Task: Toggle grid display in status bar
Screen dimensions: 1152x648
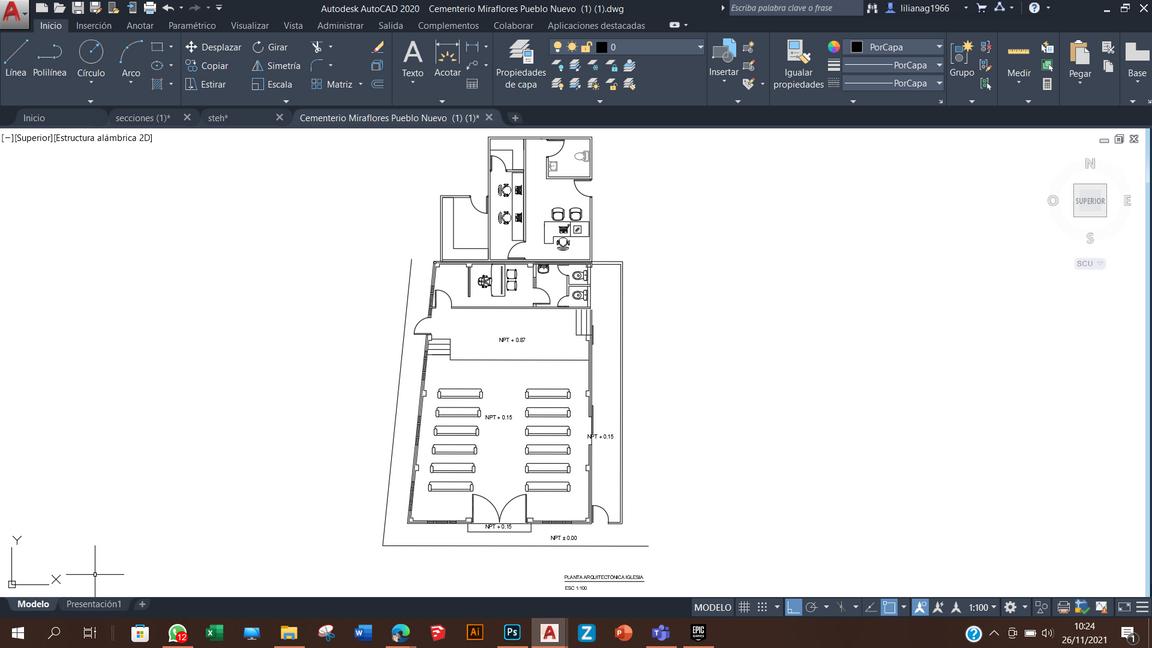Action: [744, 608]
